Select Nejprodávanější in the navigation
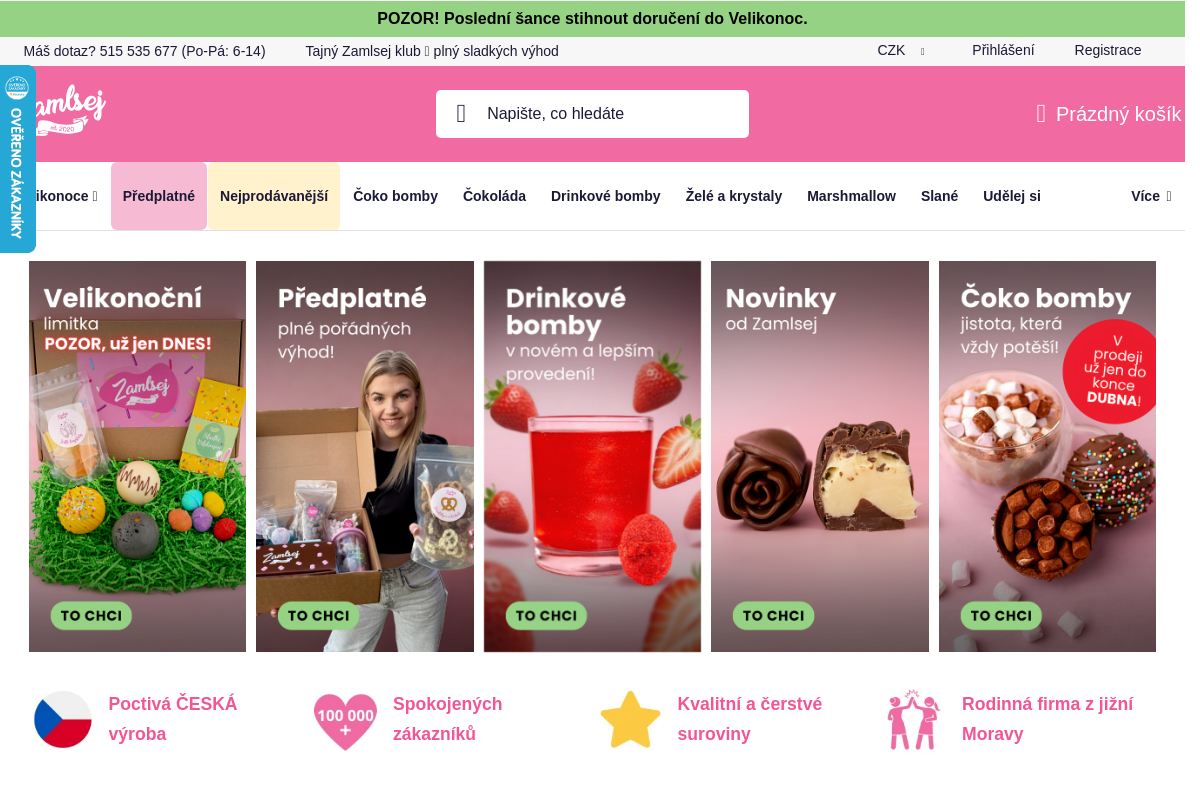This screenshot has width=1200, height=800. coord(274,196)
